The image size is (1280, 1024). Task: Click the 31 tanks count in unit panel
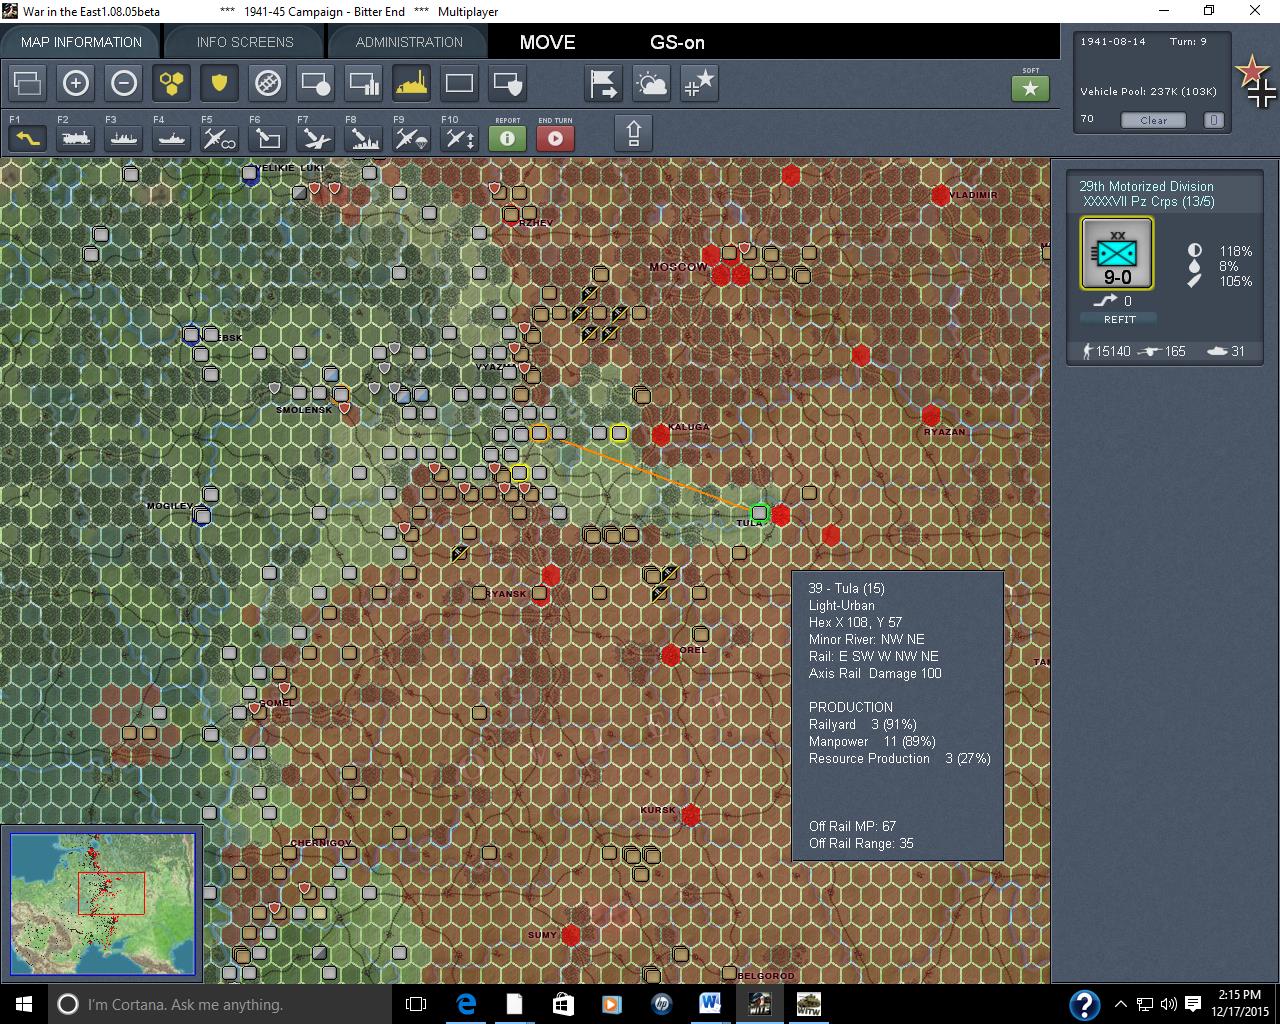(x=1238, y=351)
